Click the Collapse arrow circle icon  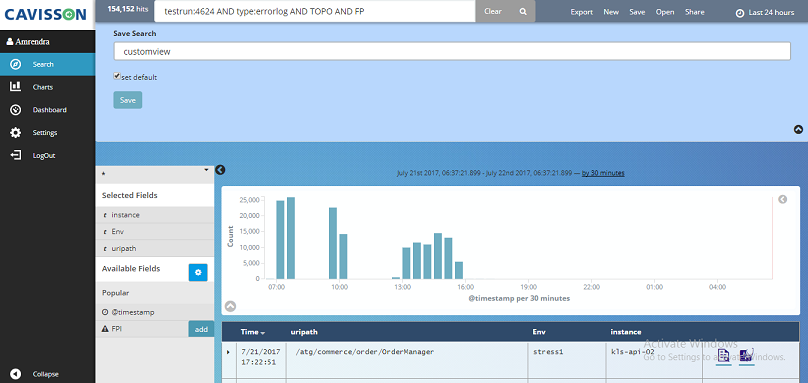15,374
